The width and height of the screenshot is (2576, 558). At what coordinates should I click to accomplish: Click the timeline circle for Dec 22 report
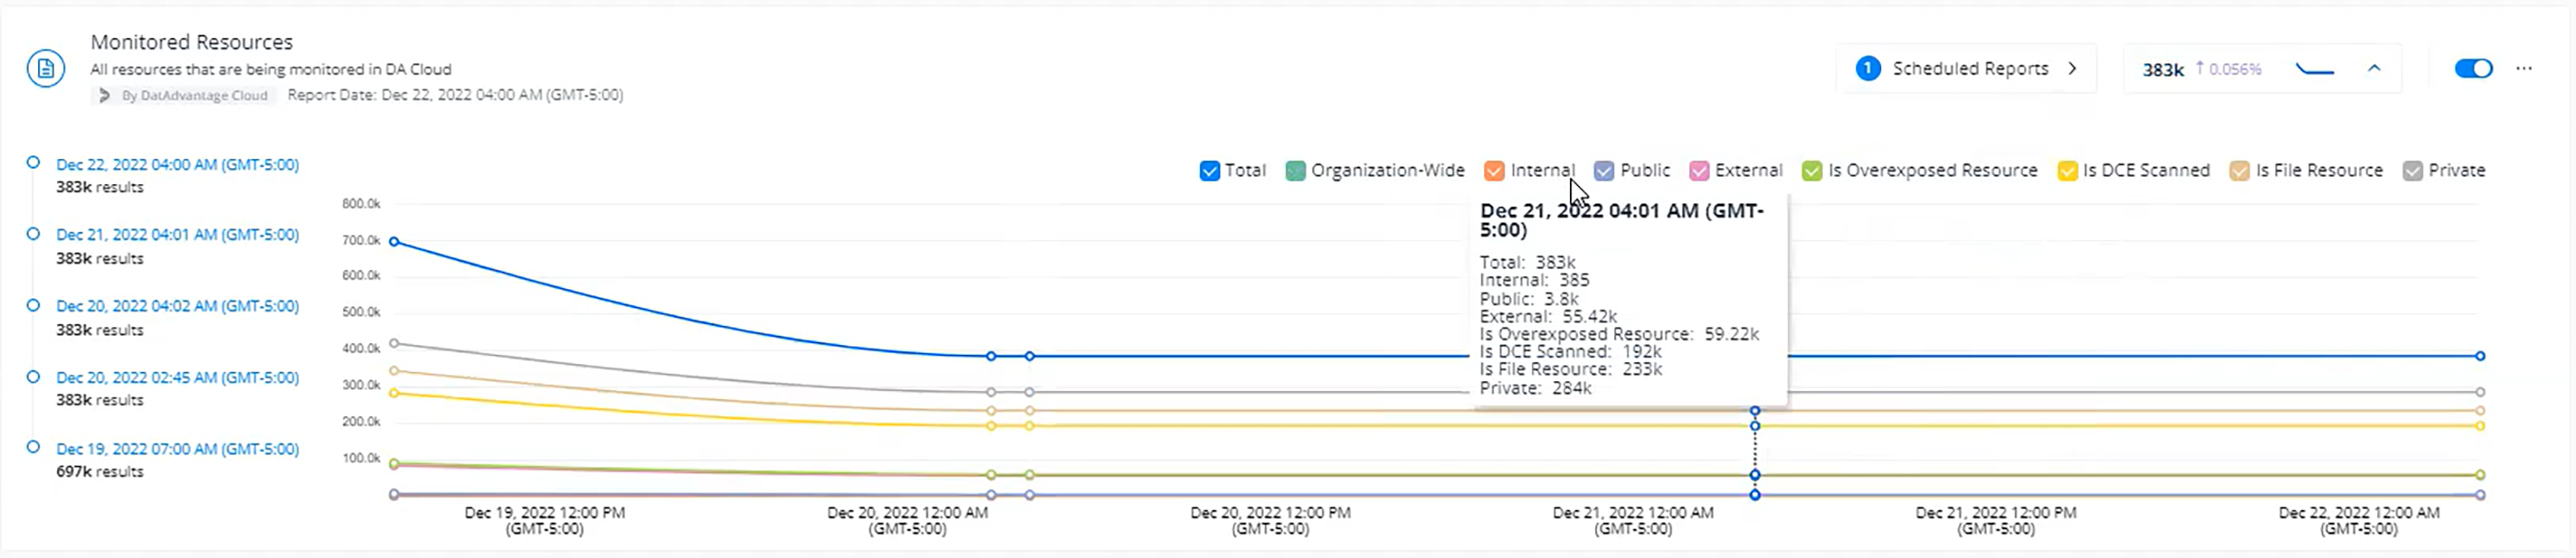click(x=33, y=162)
